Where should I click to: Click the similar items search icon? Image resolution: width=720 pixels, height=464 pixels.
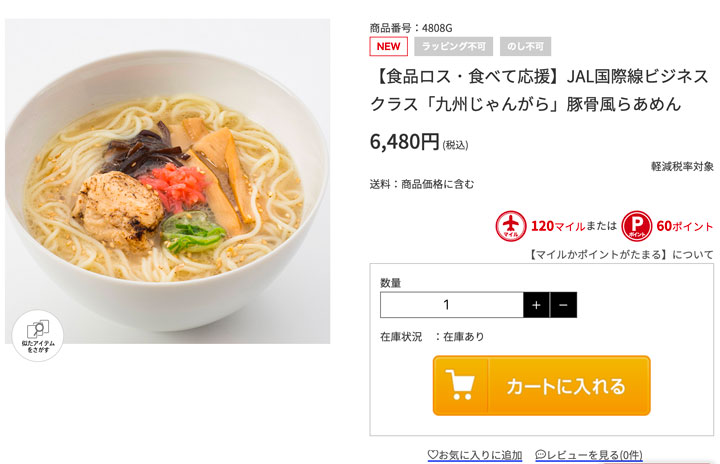(38, 335)
